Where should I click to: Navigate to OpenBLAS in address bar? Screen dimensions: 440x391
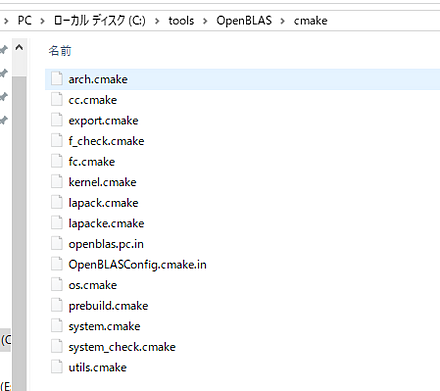[244, 21]
